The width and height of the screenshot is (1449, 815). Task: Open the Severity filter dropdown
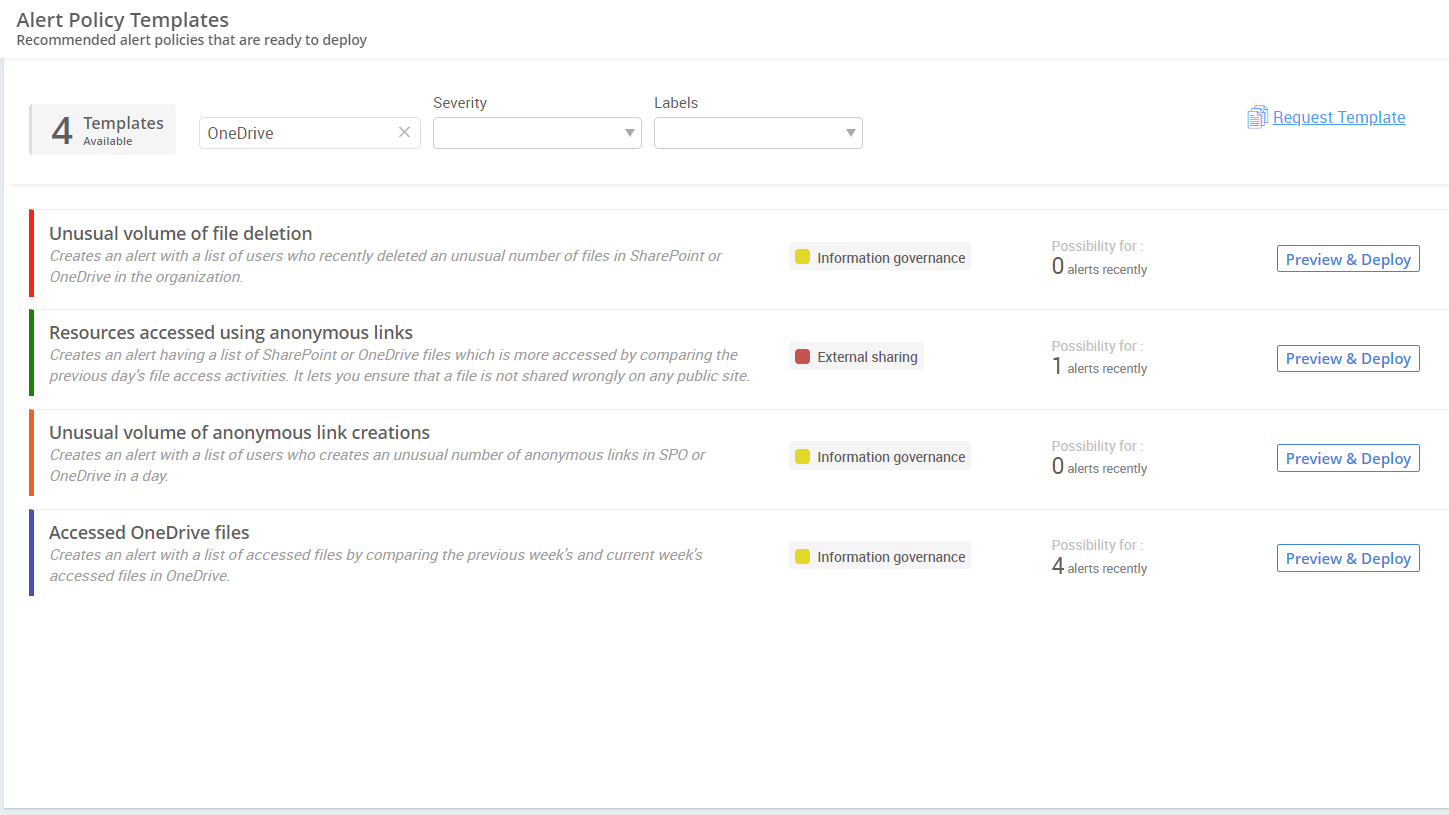point(537,132)
